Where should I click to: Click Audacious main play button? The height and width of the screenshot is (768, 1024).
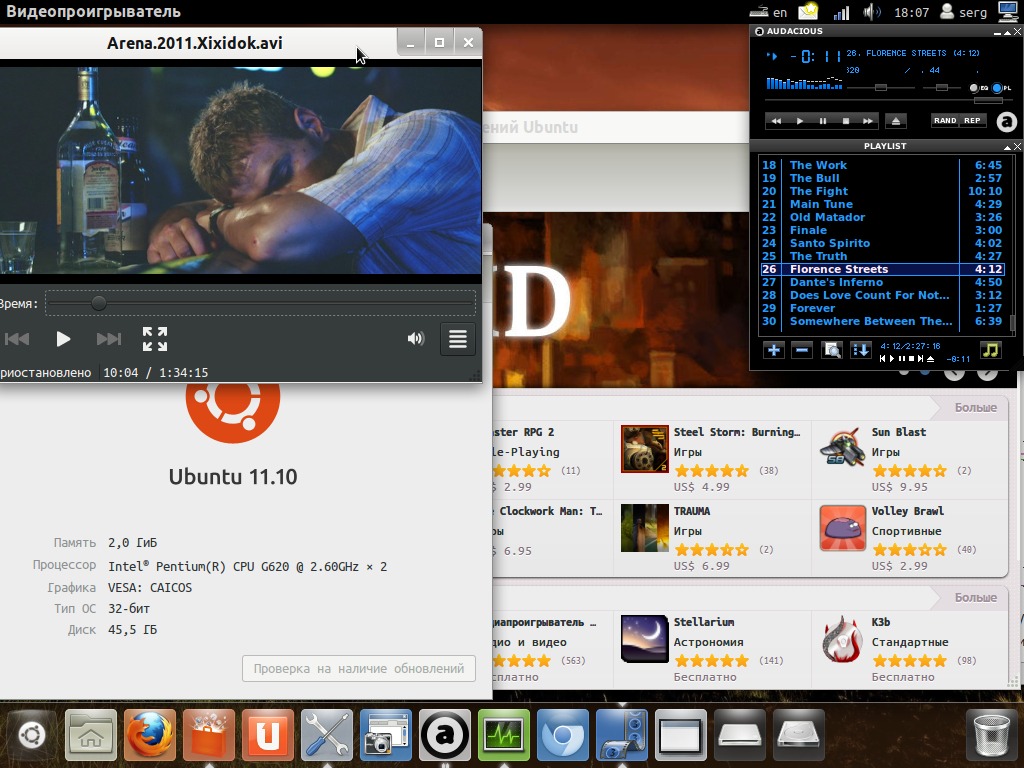[799, 121]
